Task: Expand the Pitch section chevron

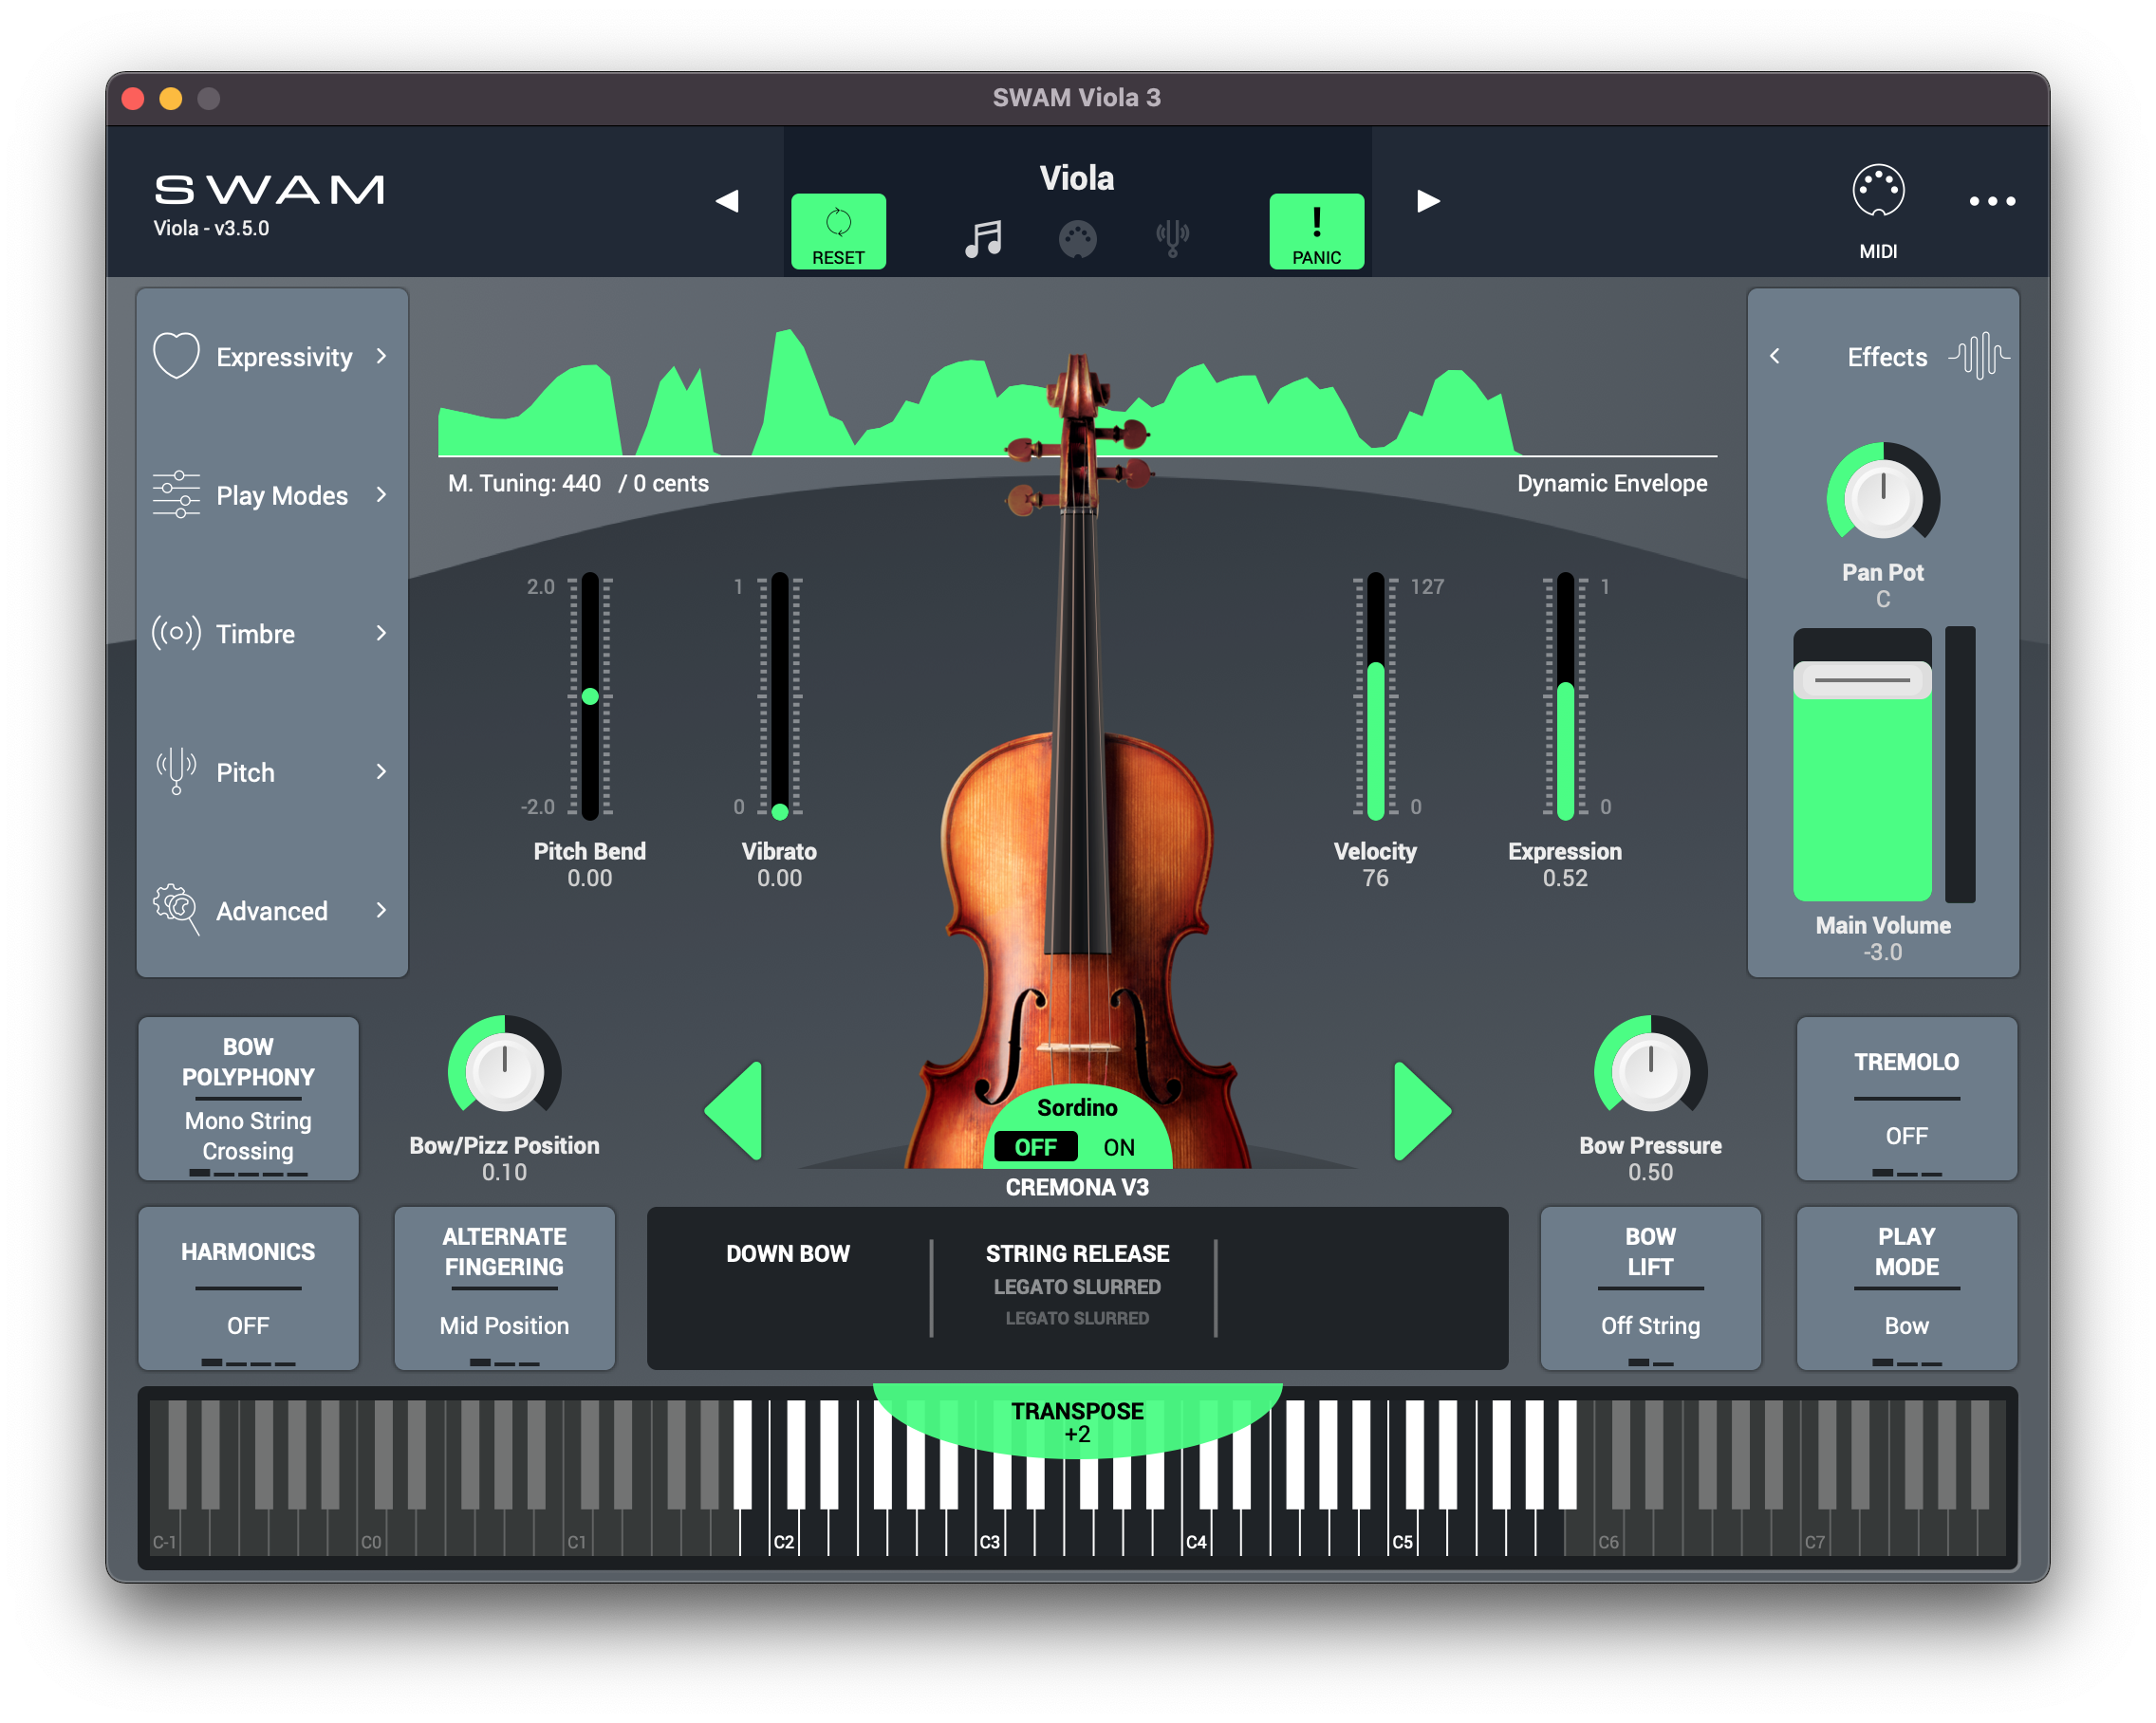Action: click(x=381, y=771)
